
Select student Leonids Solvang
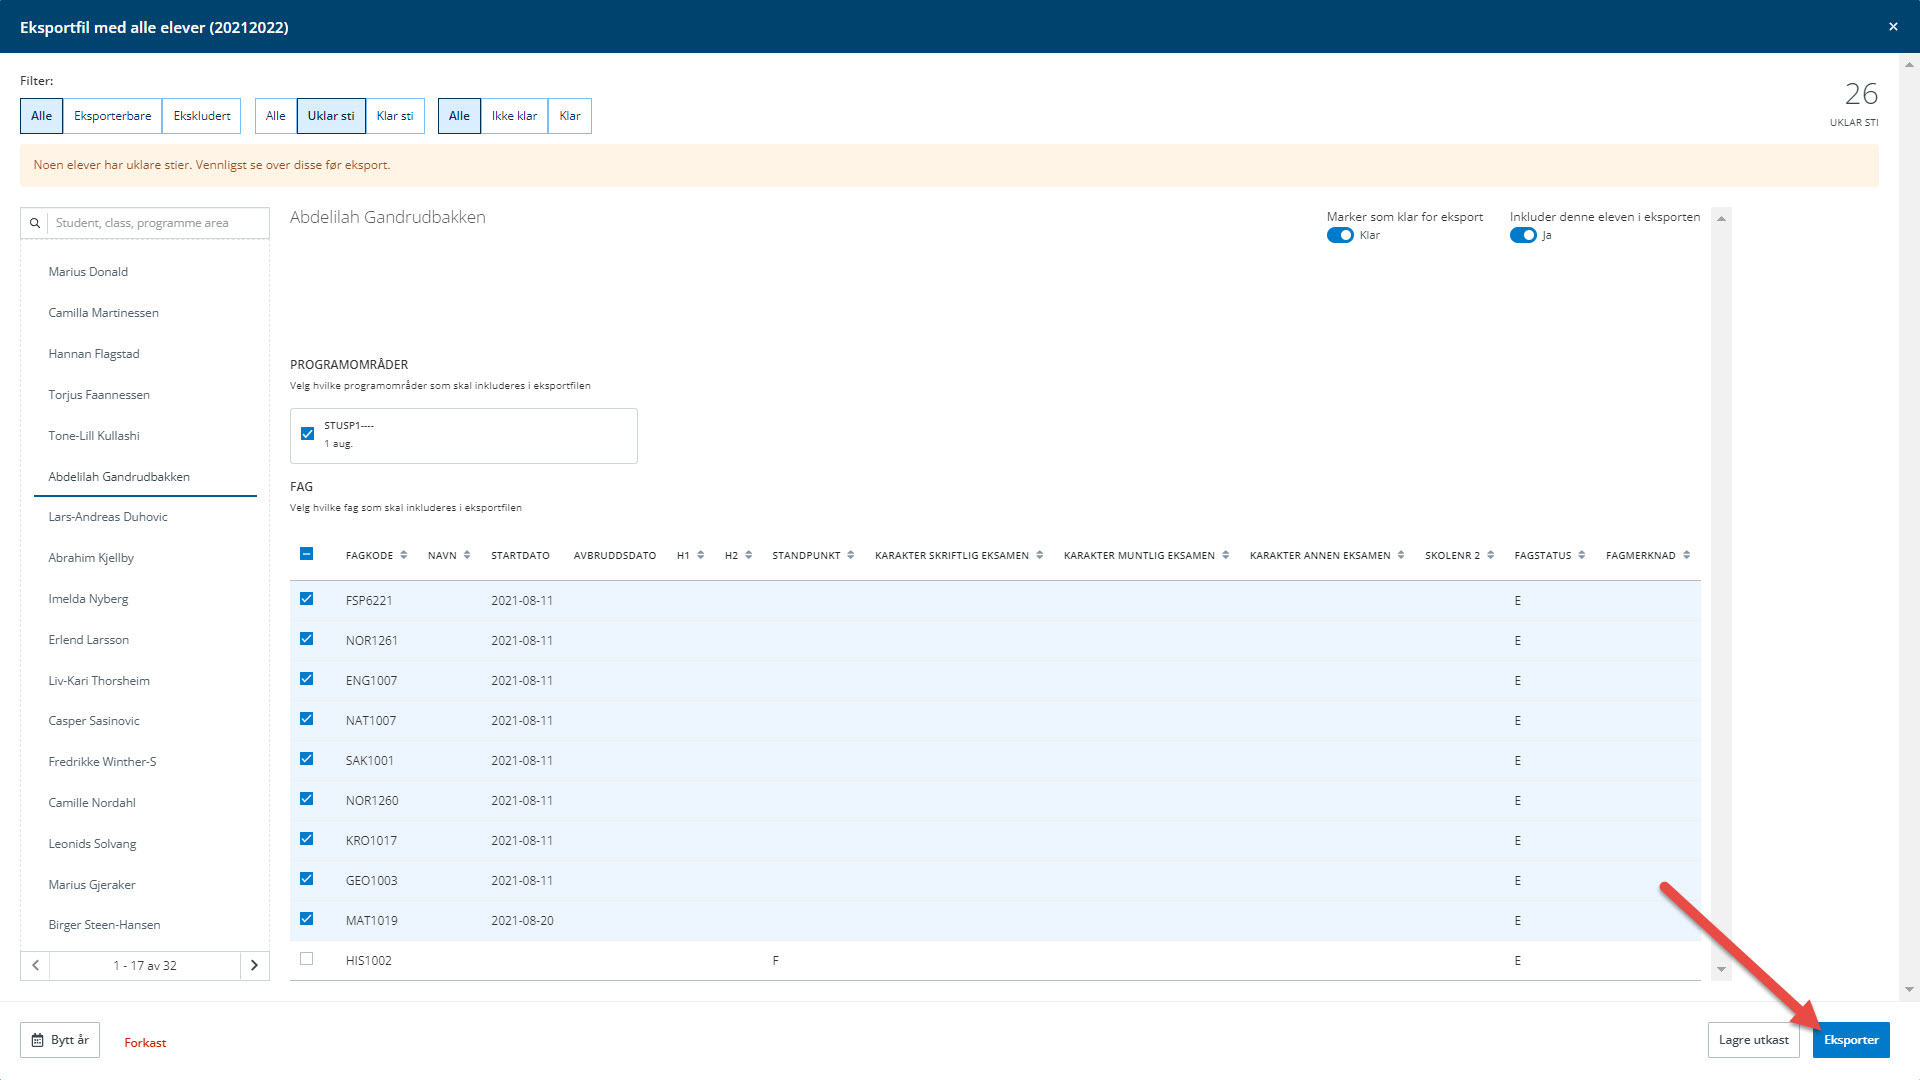tap(92, 844)
